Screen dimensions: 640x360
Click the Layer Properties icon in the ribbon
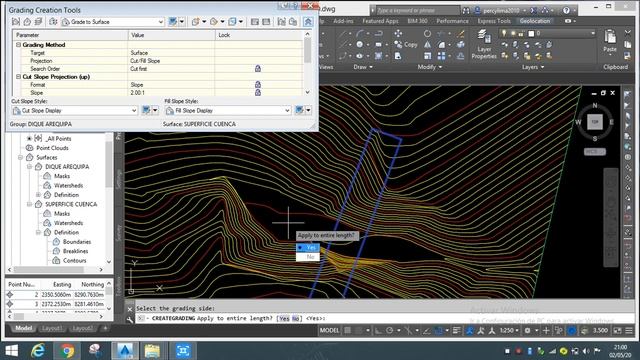point(484,36)
